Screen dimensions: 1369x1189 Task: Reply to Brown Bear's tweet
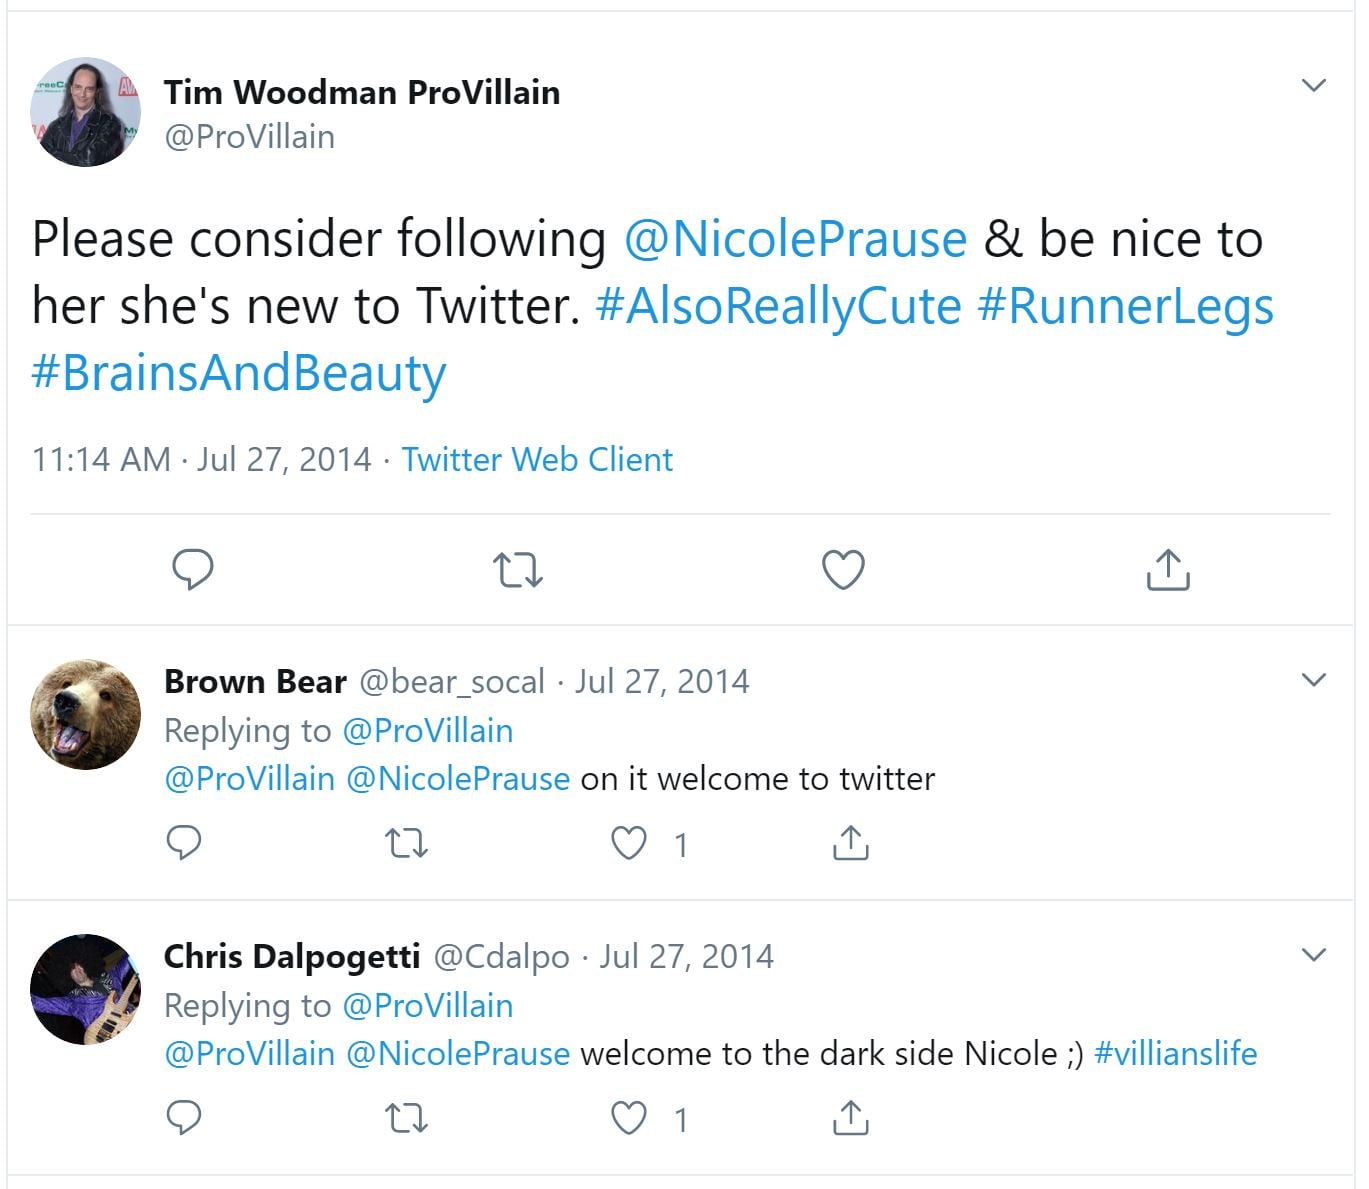(184, 843)
